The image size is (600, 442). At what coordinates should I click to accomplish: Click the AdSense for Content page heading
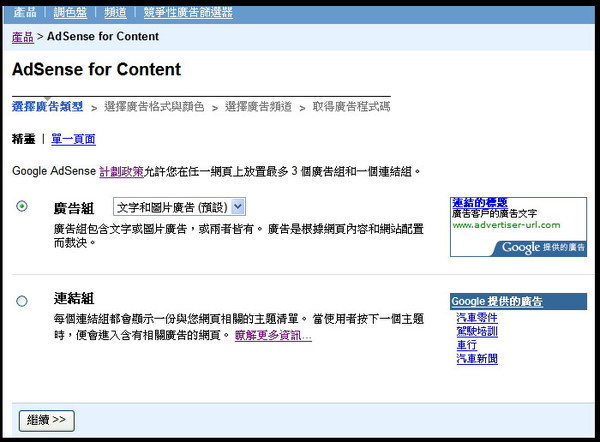coord(96,70)
